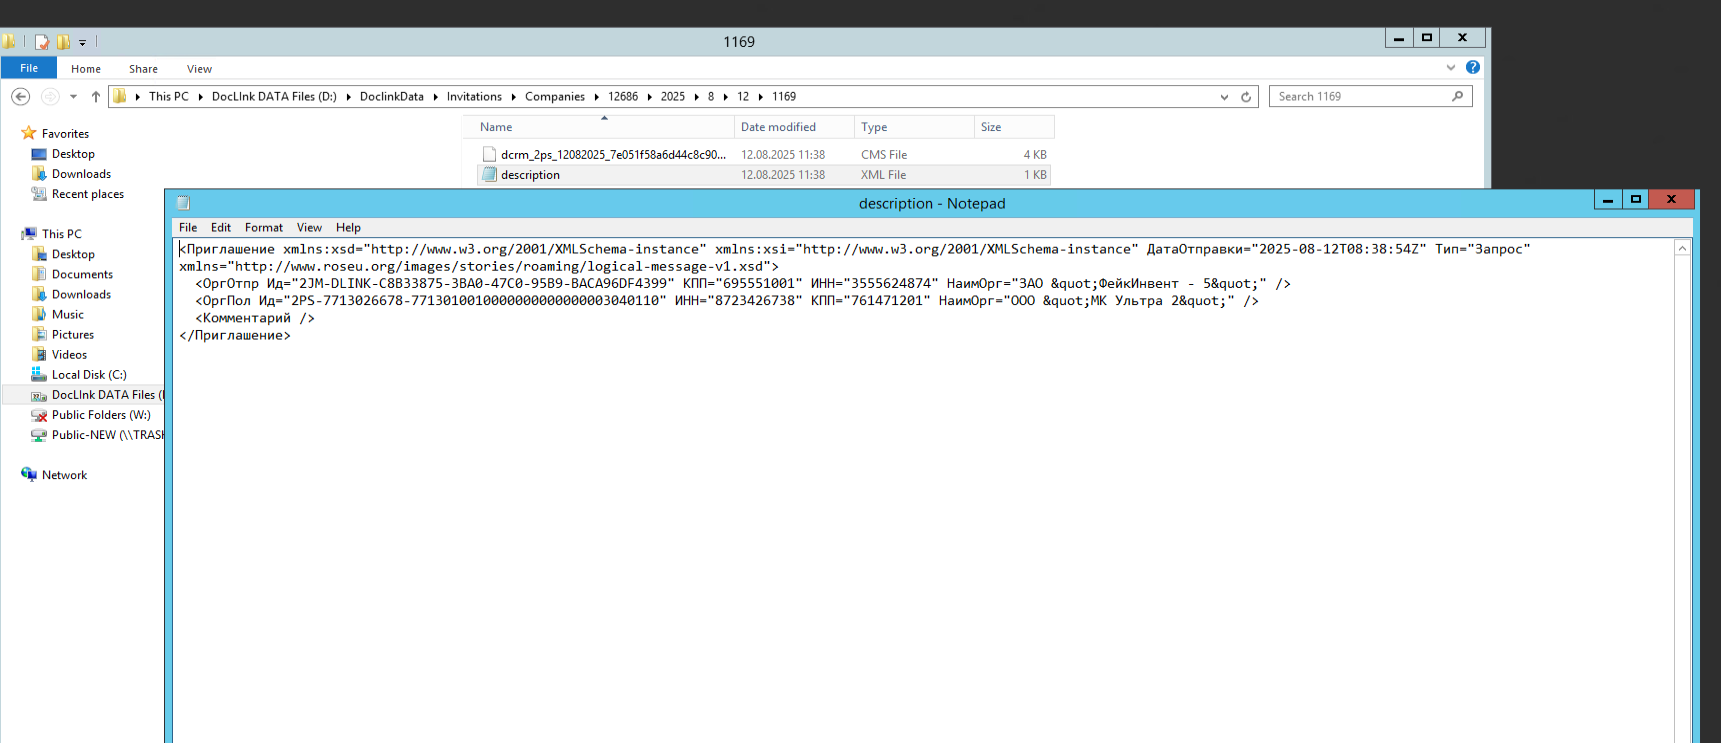This screenshot has height=743, width=1721.
Task: Click the search magnifier icon
Action: click(1458, 97)
